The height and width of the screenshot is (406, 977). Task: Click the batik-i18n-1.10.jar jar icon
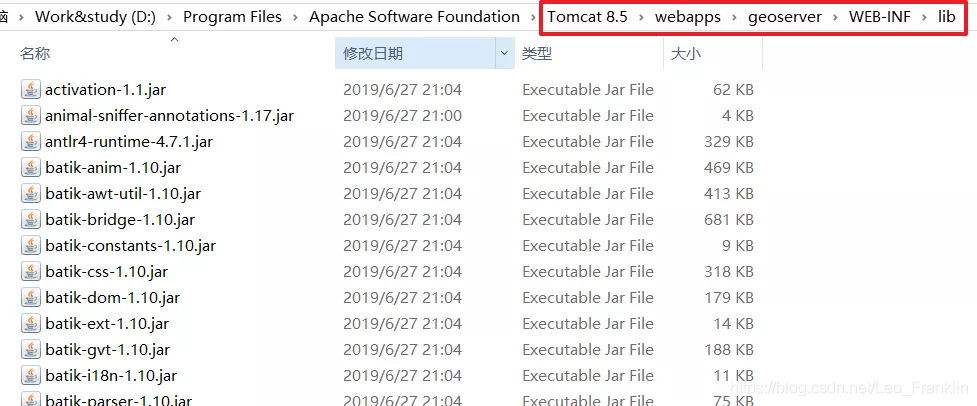pyautogui.click(x=31, y=376)
